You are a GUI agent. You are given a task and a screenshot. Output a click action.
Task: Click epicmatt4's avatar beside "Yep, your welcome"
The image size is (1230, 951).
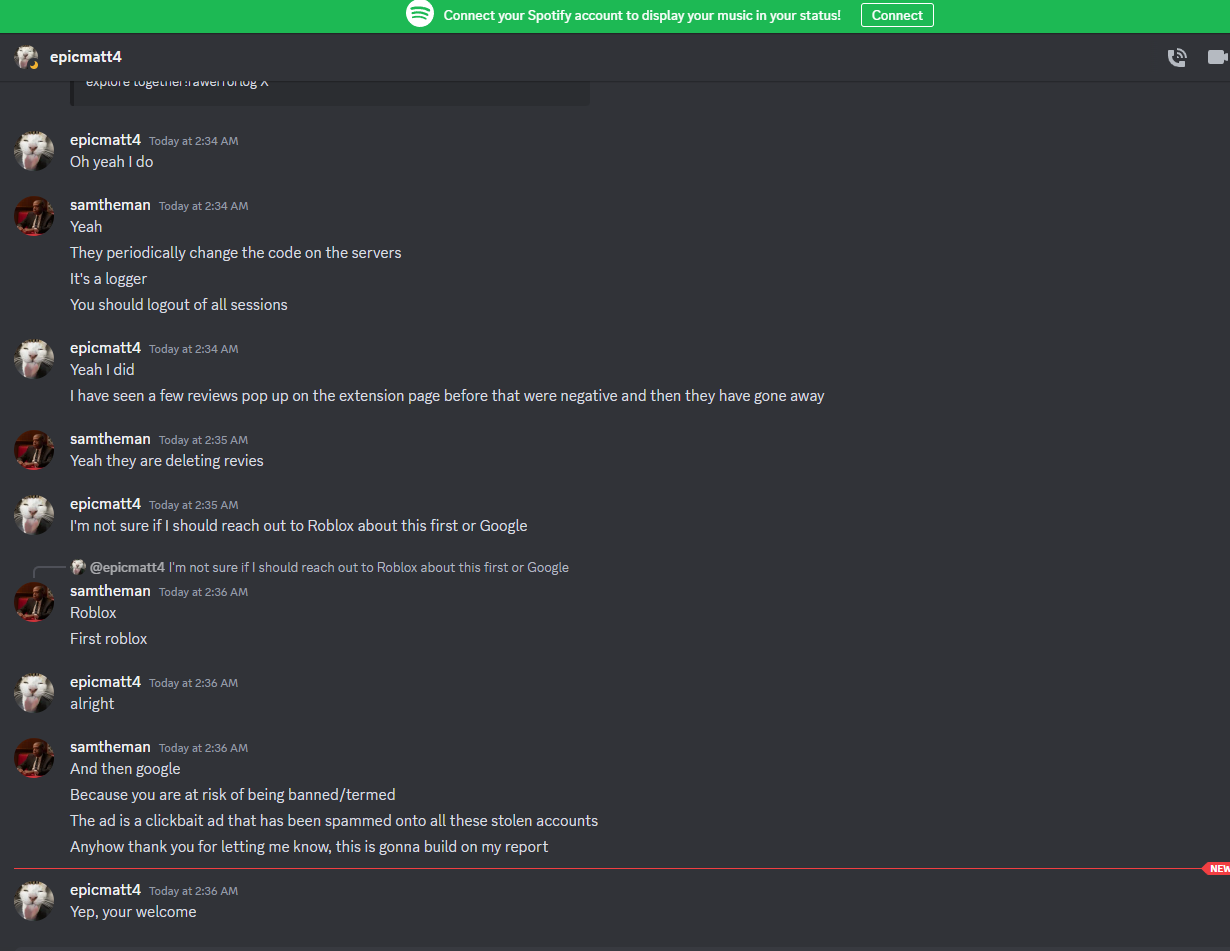[34, 901]
